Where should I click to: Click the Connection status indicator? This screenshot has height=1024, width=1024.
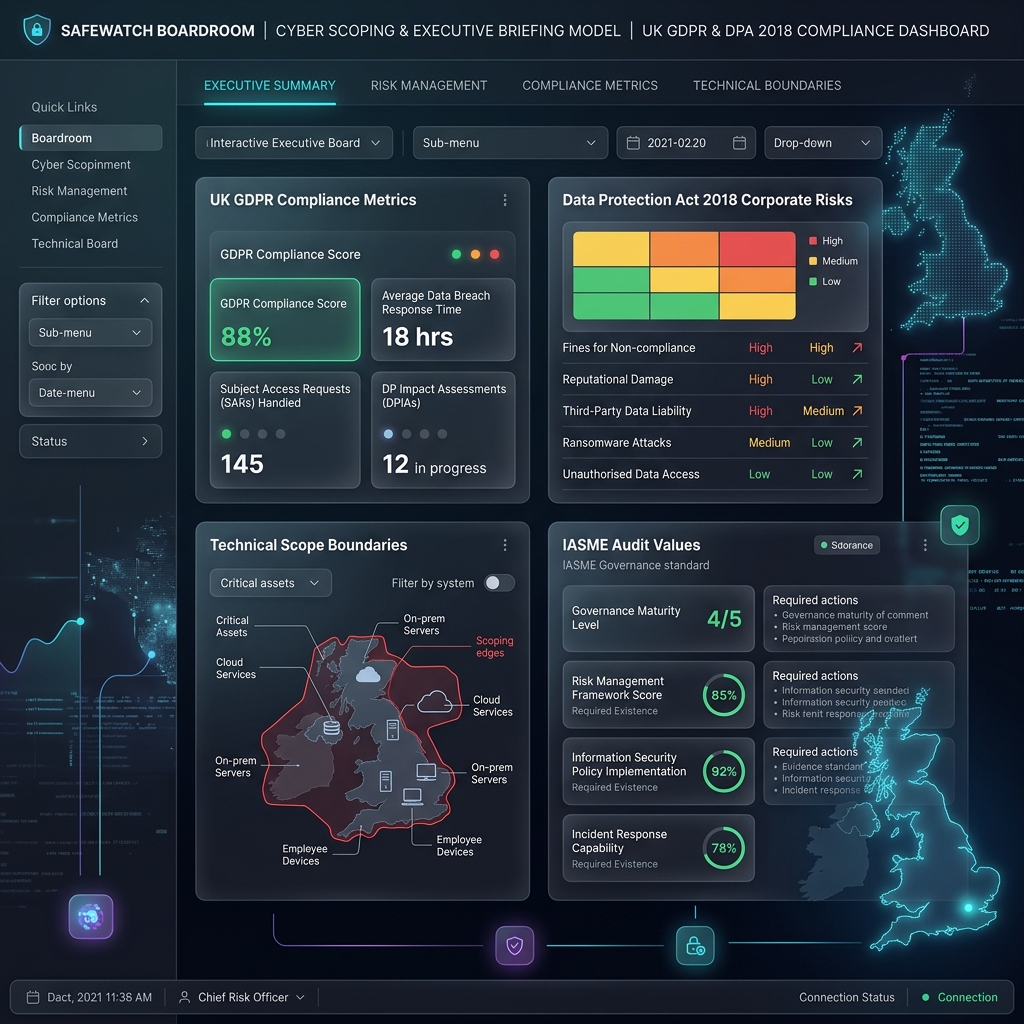click(959, 997)
